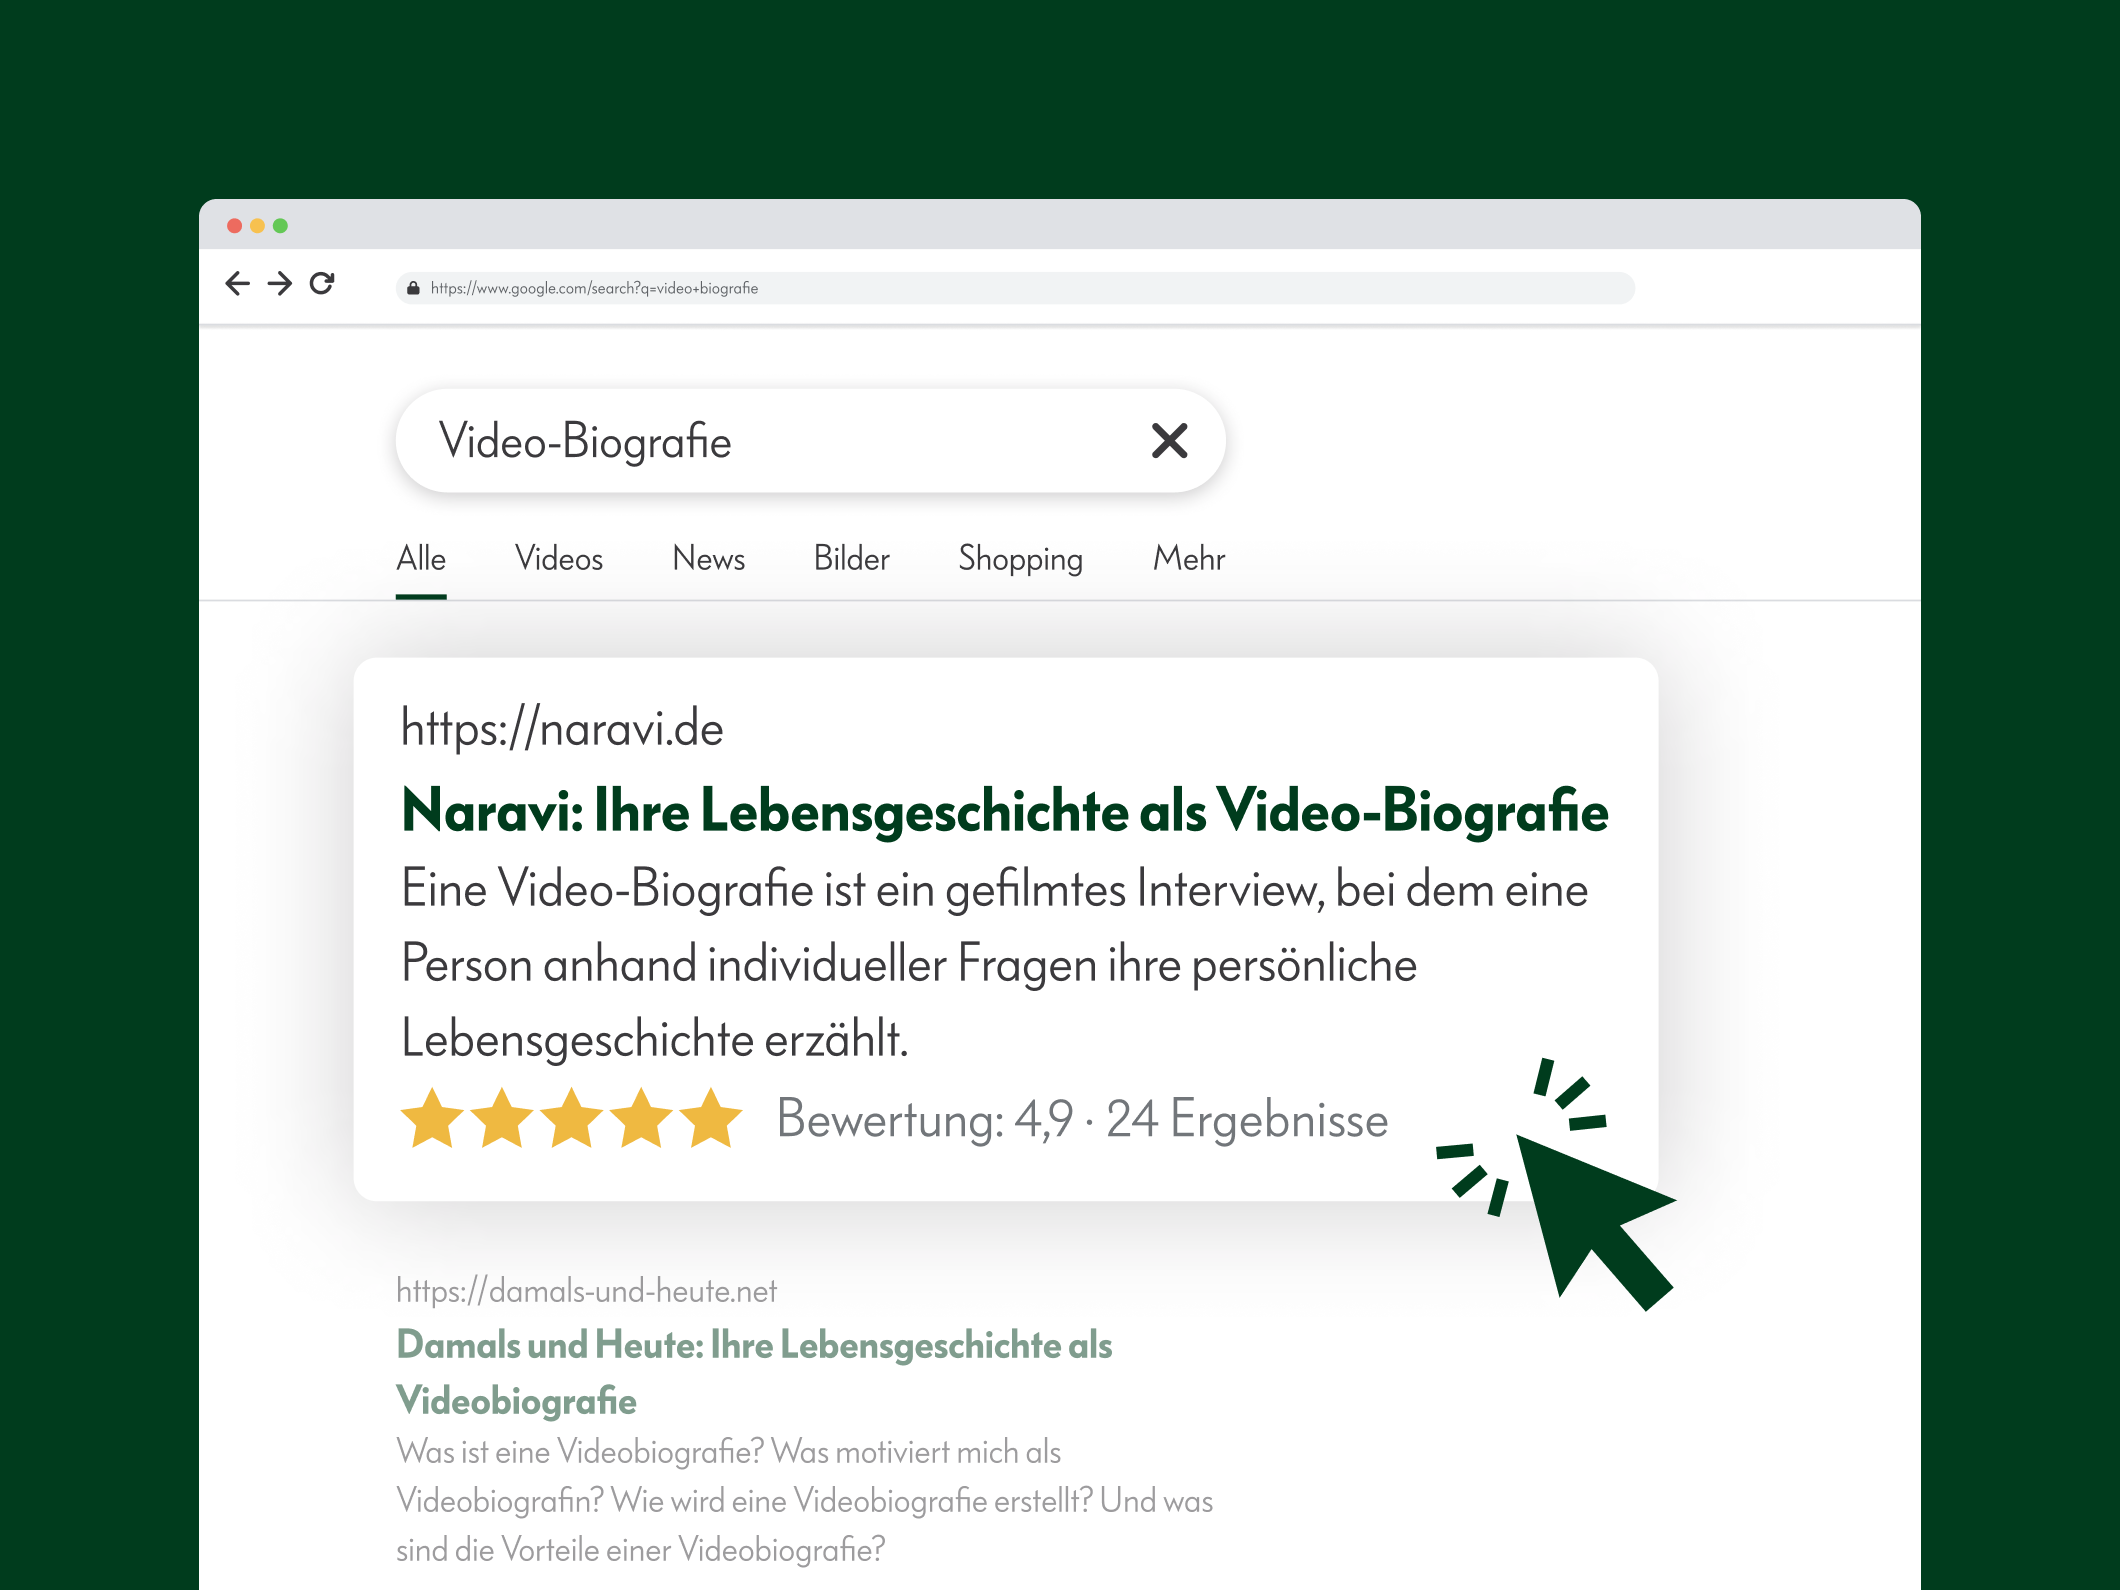
Task: Reload the page with the refresh icon
Action: [322, 284]
